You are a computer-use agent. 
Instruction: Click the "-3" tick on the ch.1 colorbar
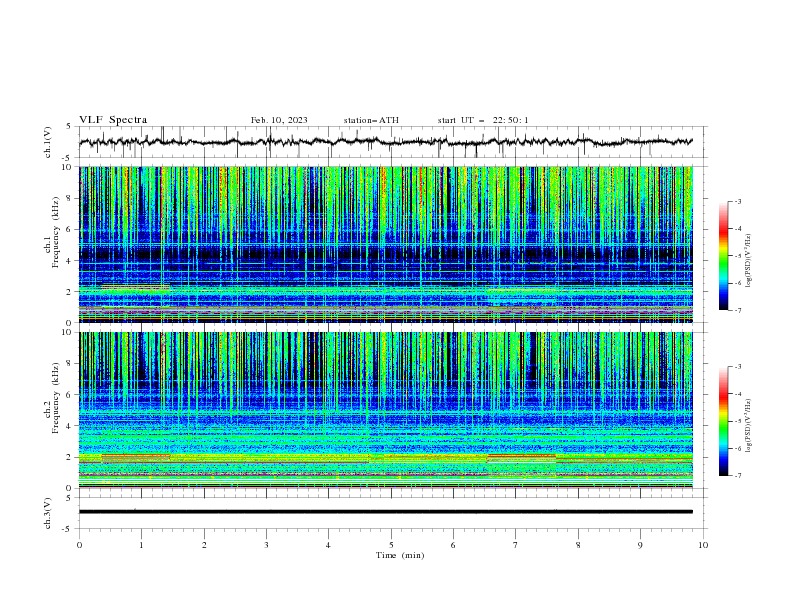pyautogui.click(x=738, y=201)
